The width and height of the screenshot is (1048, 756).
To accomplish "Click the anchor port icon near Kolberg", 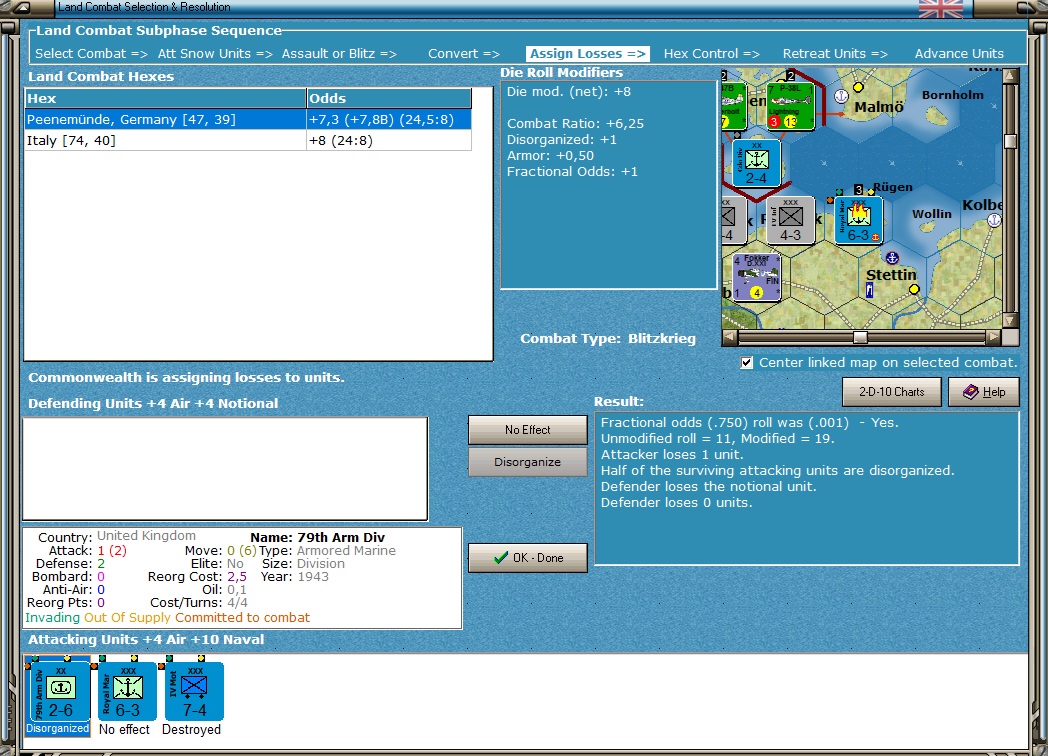I will [x=994, y=220].
